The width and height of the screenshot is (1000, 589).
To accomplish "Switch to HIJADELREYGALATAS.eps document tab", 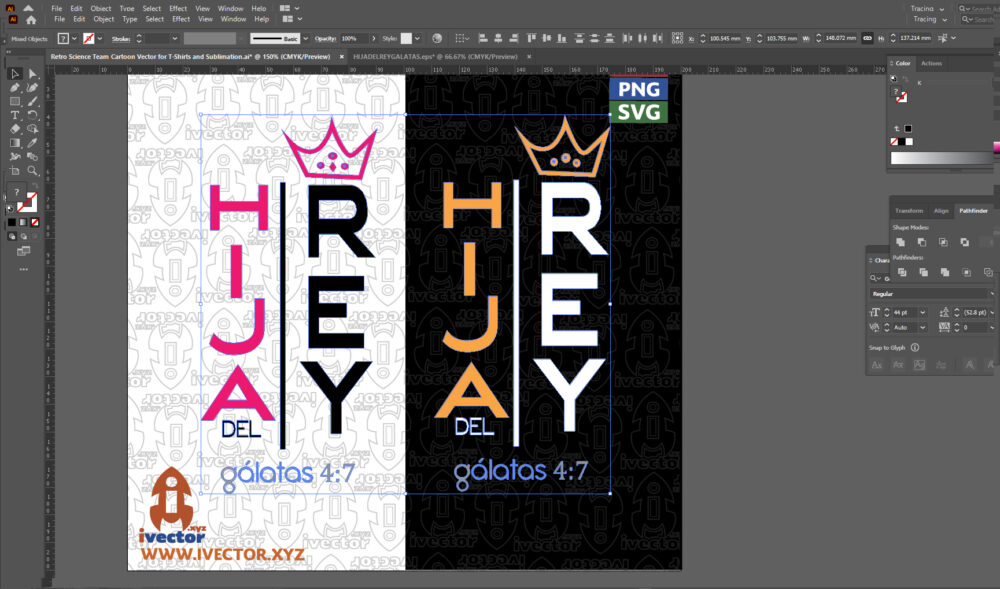I will click(x=435, y=57).
